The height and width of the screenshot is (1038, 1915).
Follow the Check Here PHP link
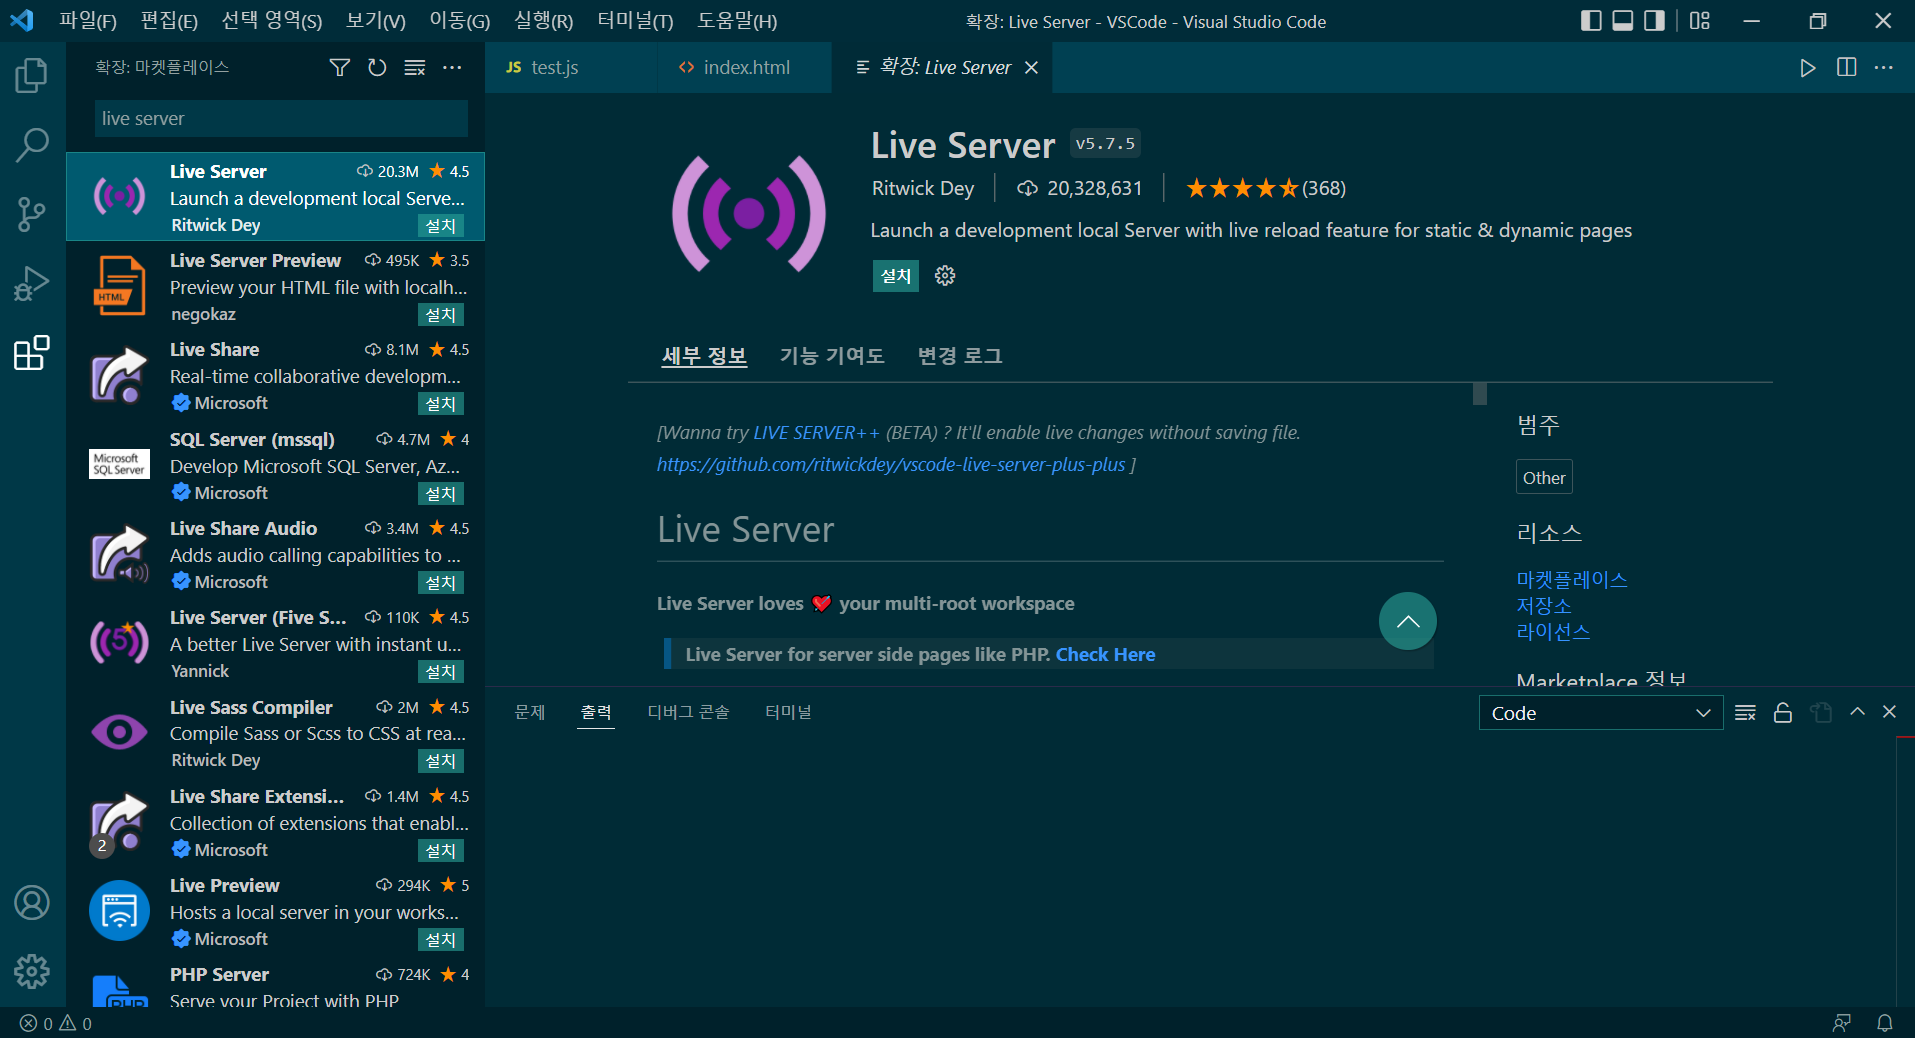(1105, 655)
